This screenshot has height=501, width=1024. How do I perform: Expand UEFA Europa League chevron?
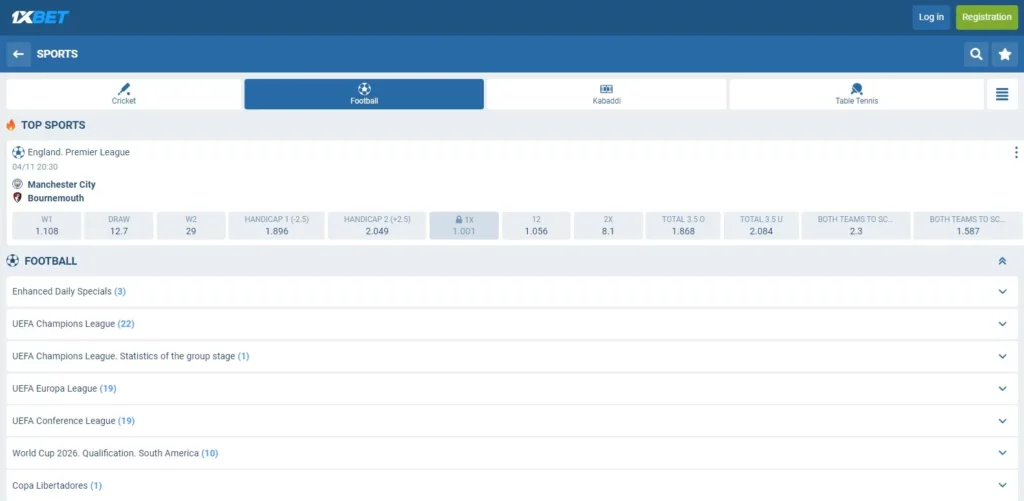tap(1002, 388)
